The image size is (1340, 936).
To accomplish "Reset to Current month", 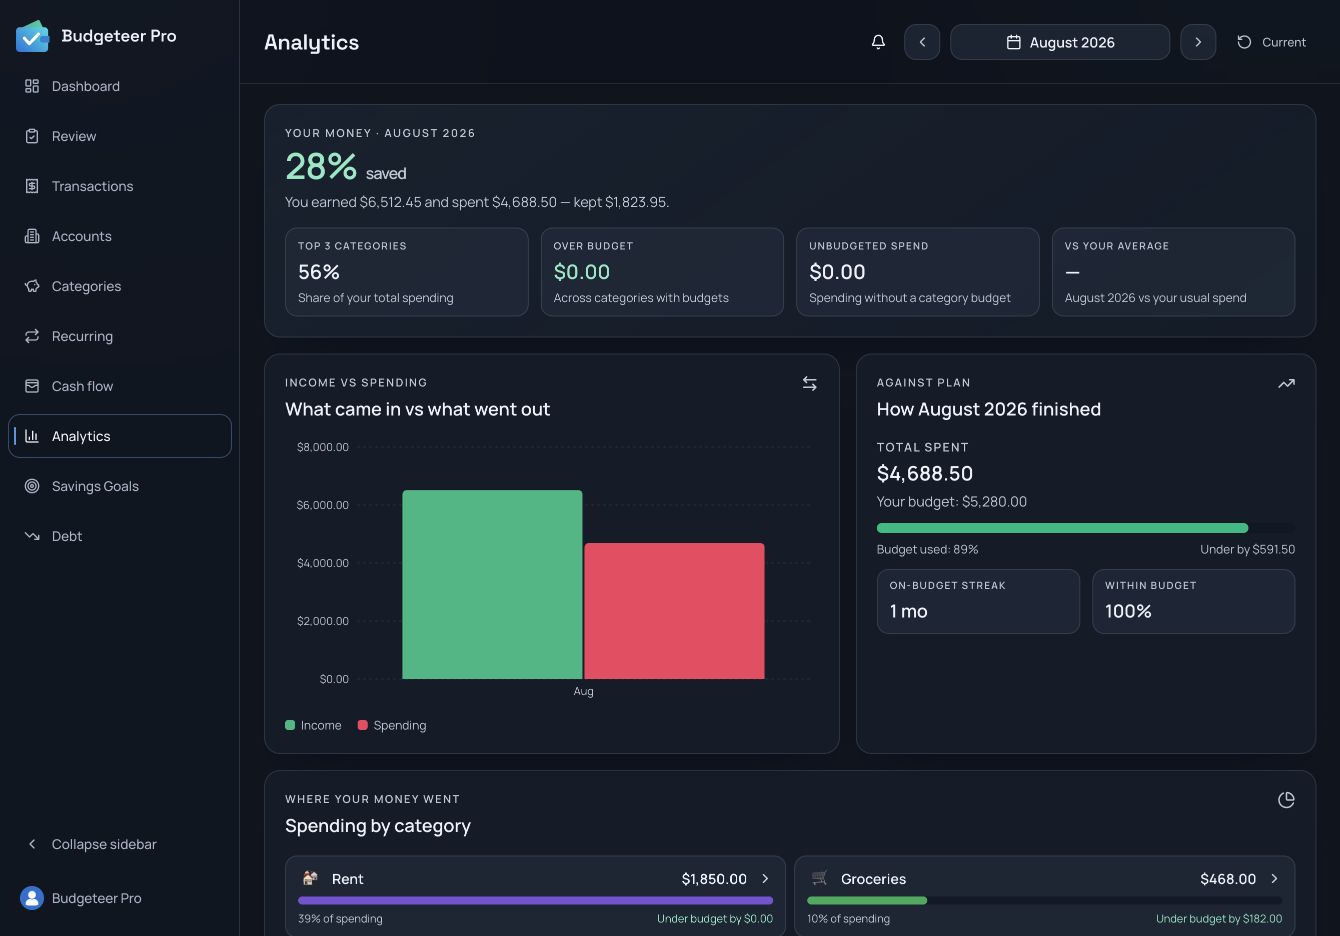I will [x=1271, y=42].
